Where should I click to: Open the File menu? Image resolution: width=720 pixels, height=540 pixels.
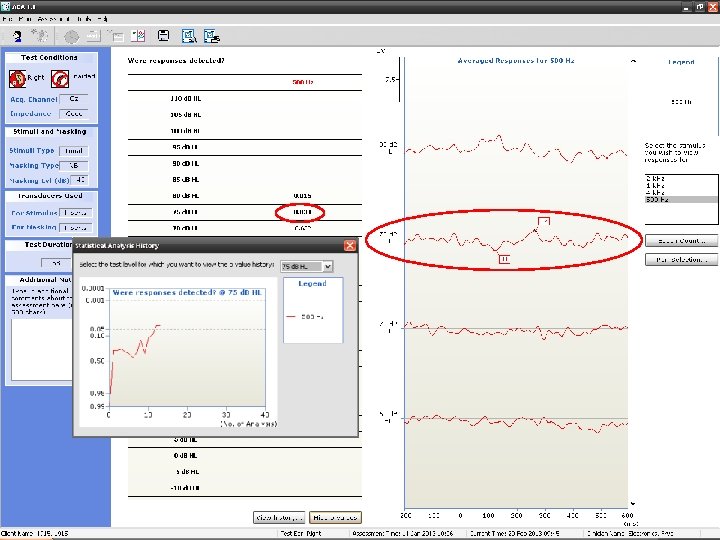tap(7, 19)
